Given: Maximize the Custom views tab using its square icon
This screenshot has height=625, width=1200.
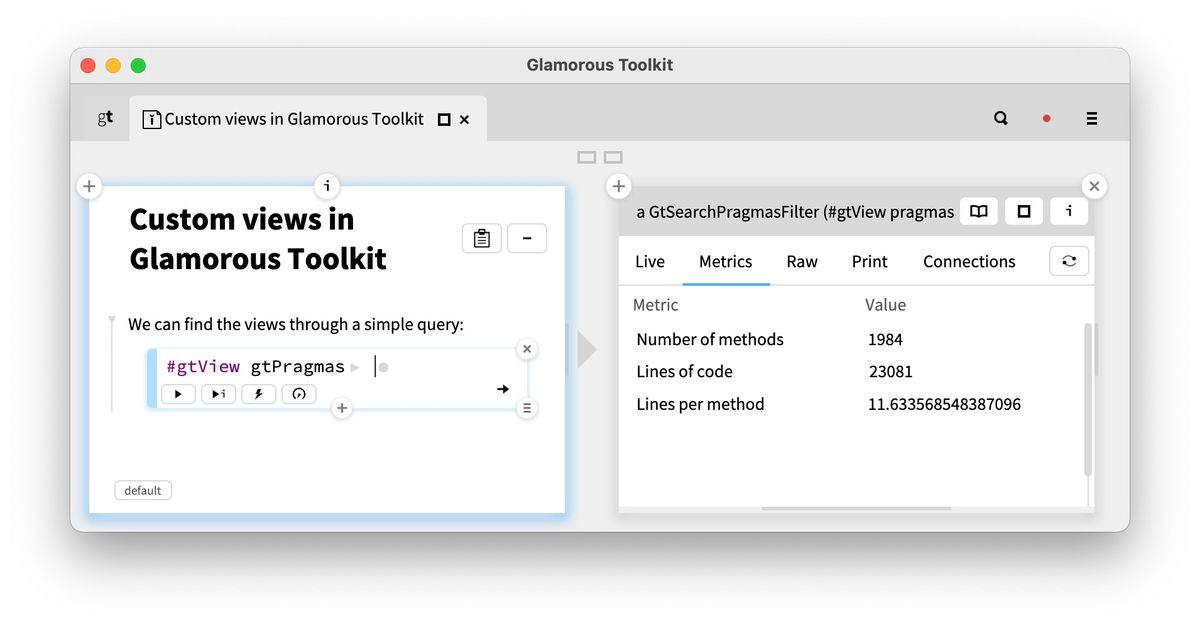Looking at the screenshot, I should pos(444,119).
